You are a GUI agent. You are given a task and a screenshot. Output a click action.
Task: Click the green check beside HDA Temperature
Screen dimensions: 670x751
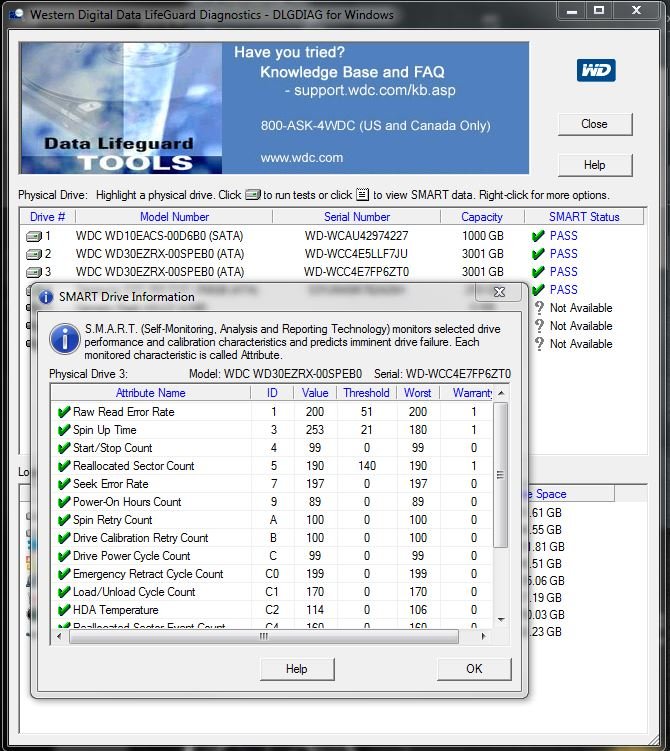click(x=64, y=610)
